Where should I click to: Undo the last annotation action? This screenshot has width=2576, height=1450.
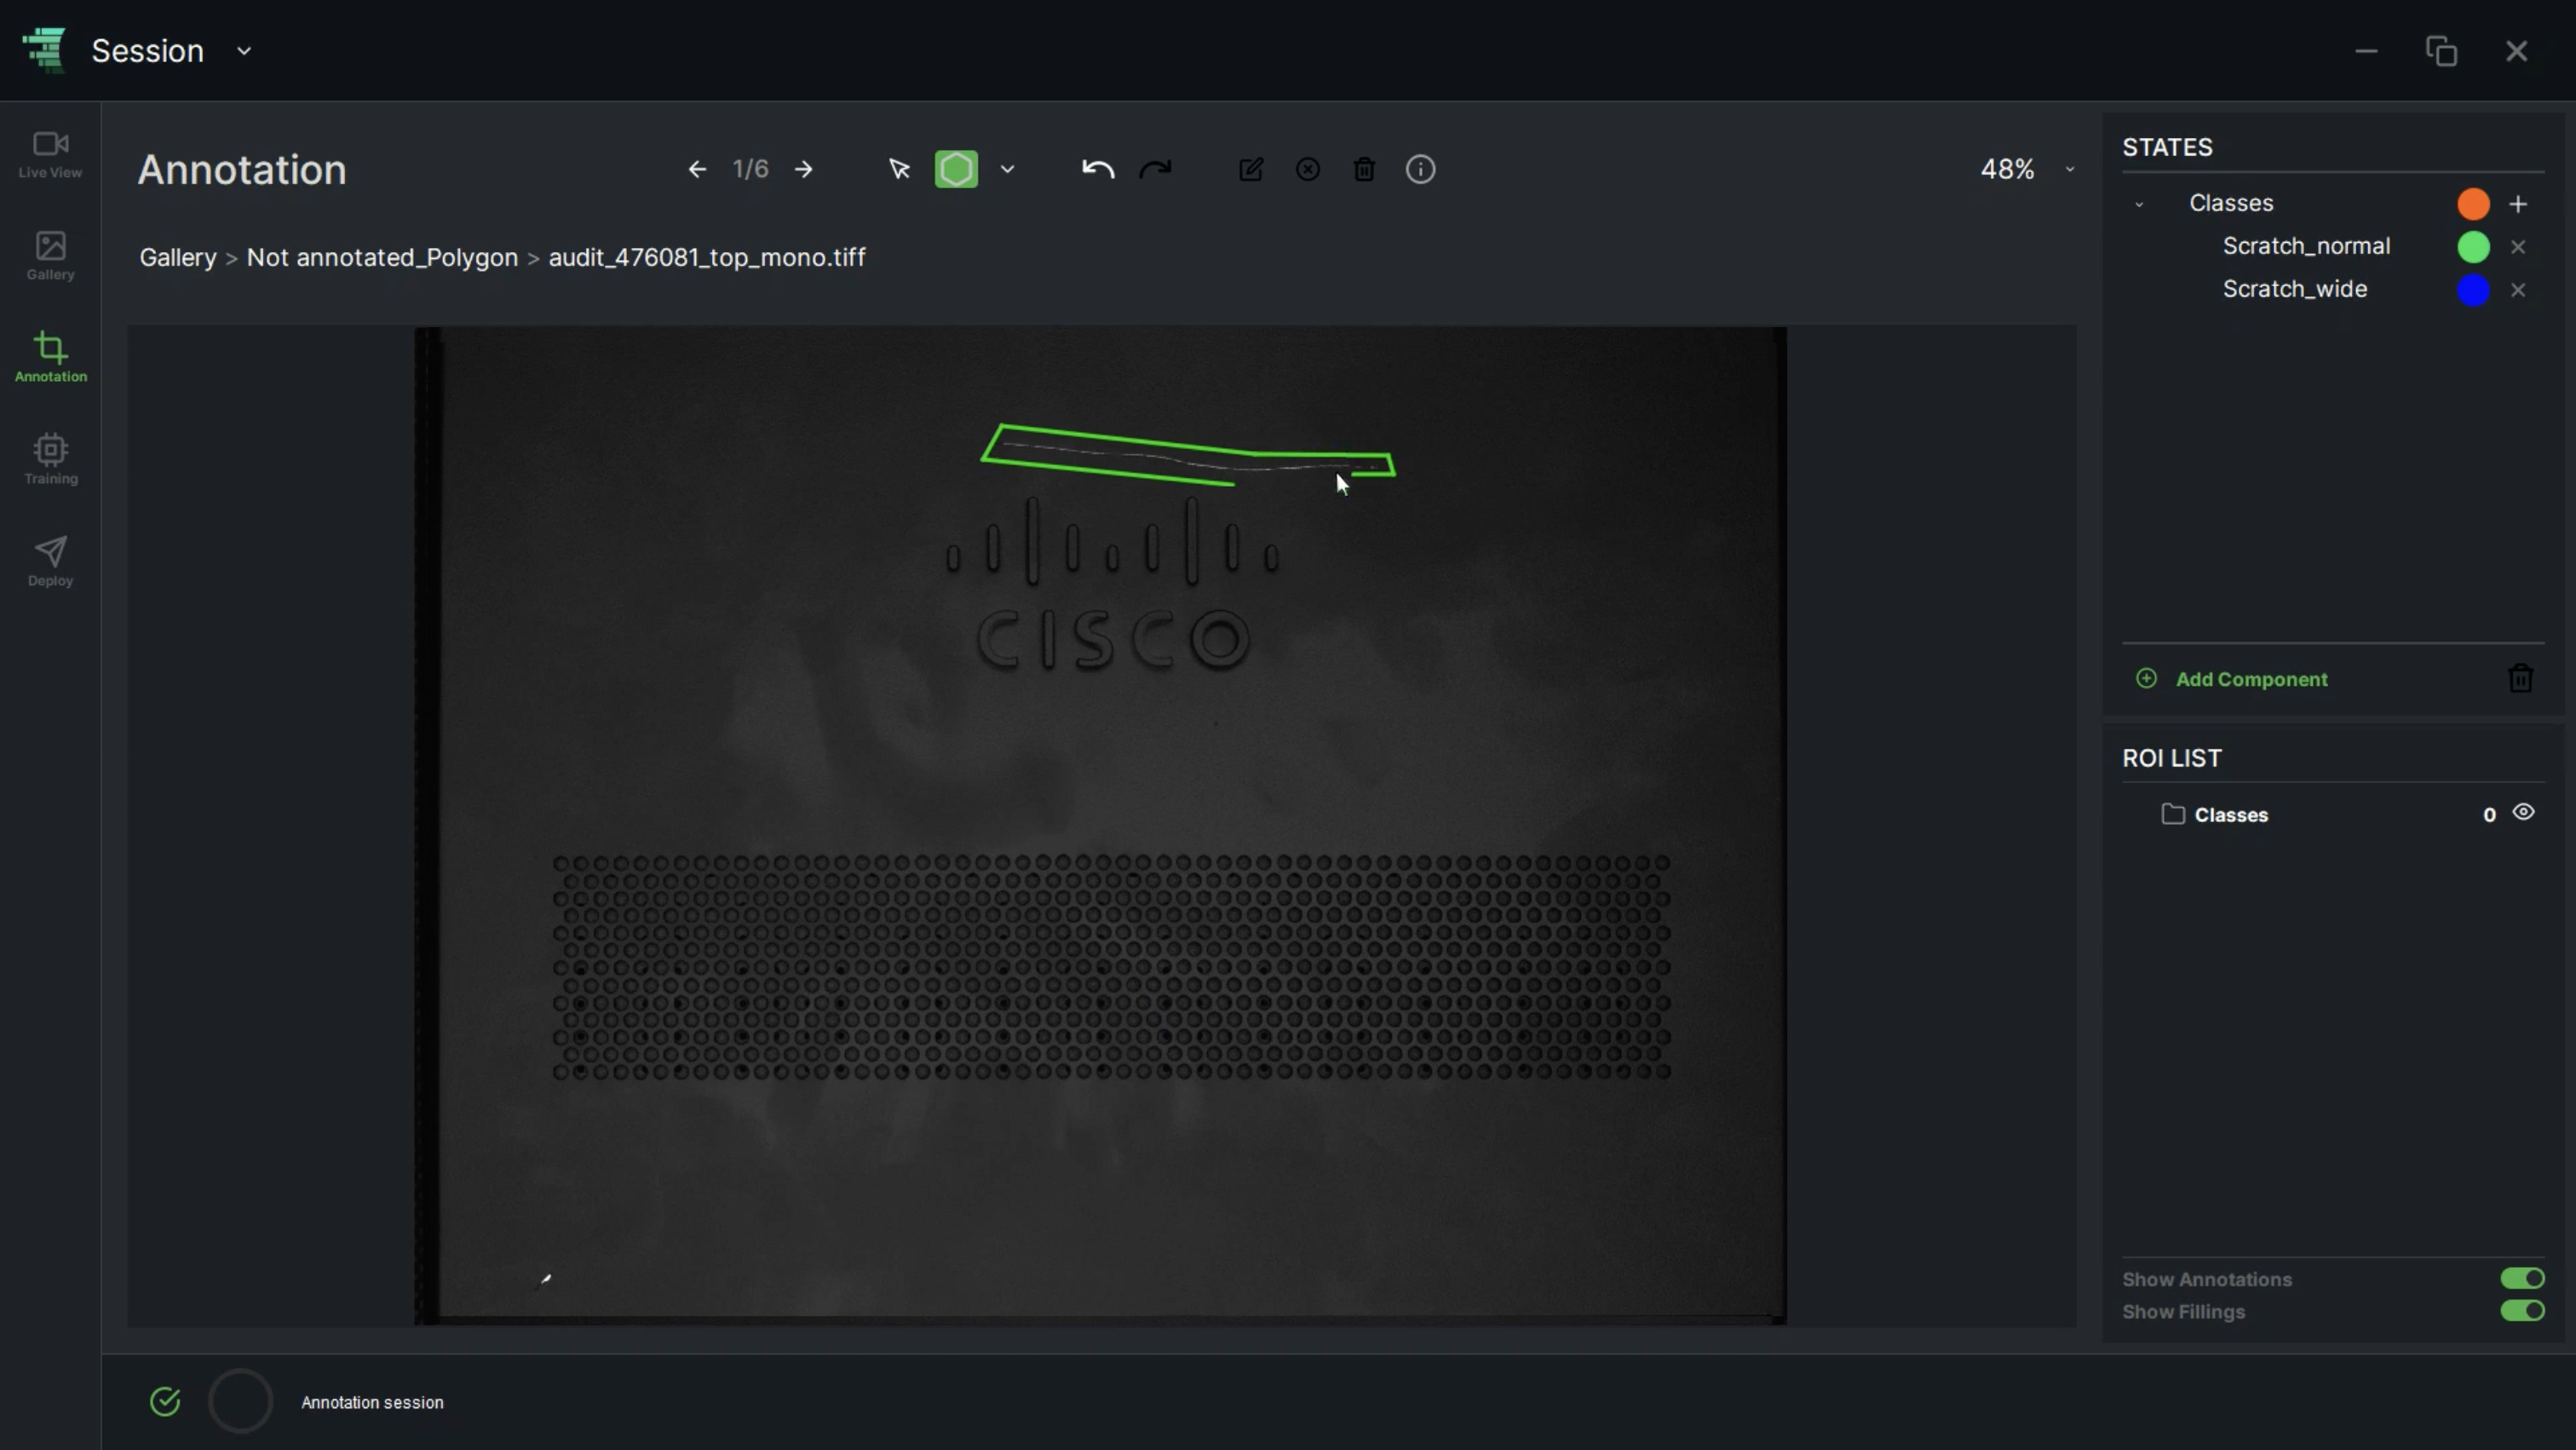(1098, 170)
